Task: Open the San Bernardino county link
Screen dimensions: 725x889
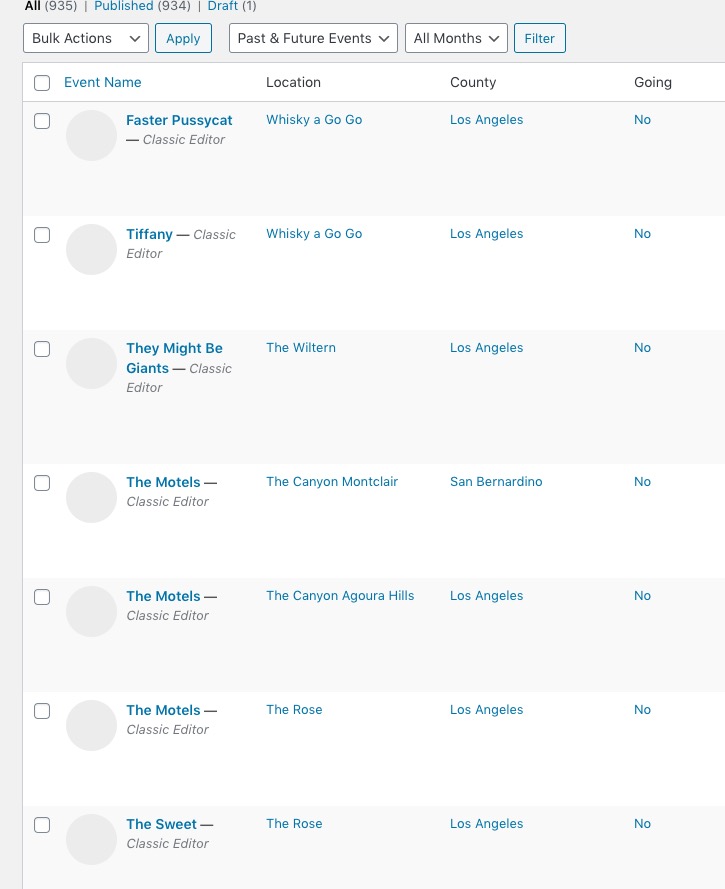Action: coord(496,481)
